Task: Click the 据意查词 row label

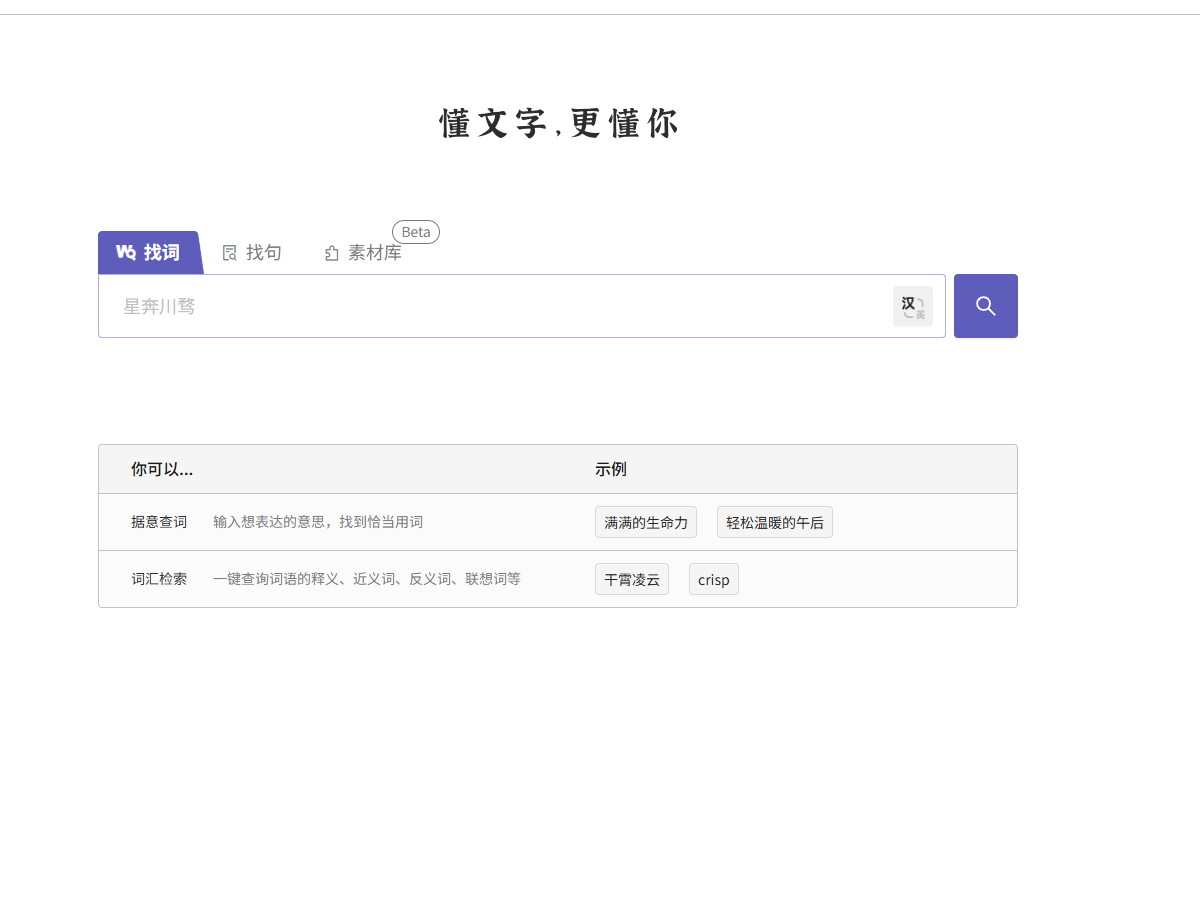Action: (x=158, y=522)
